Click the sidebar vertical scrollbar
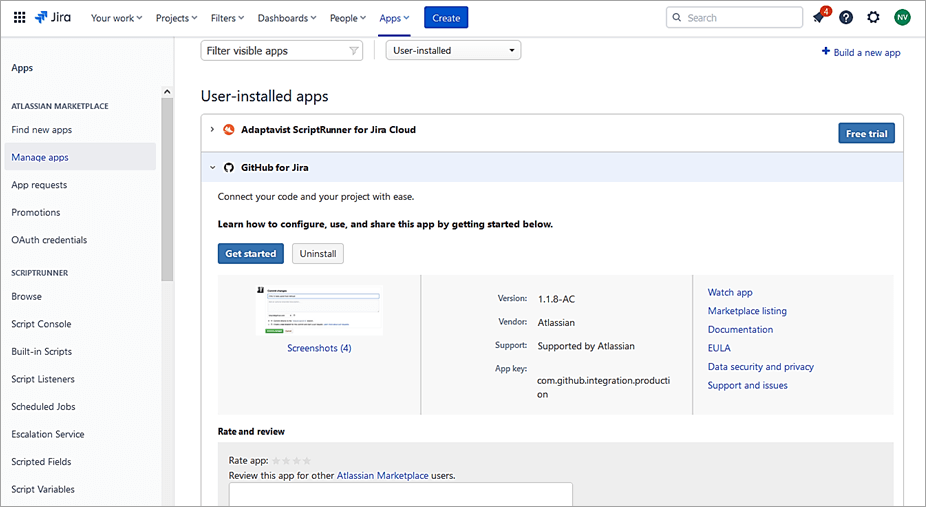This screenshot has height=507, width=926. pyautogui.click(x=167, y=189)
